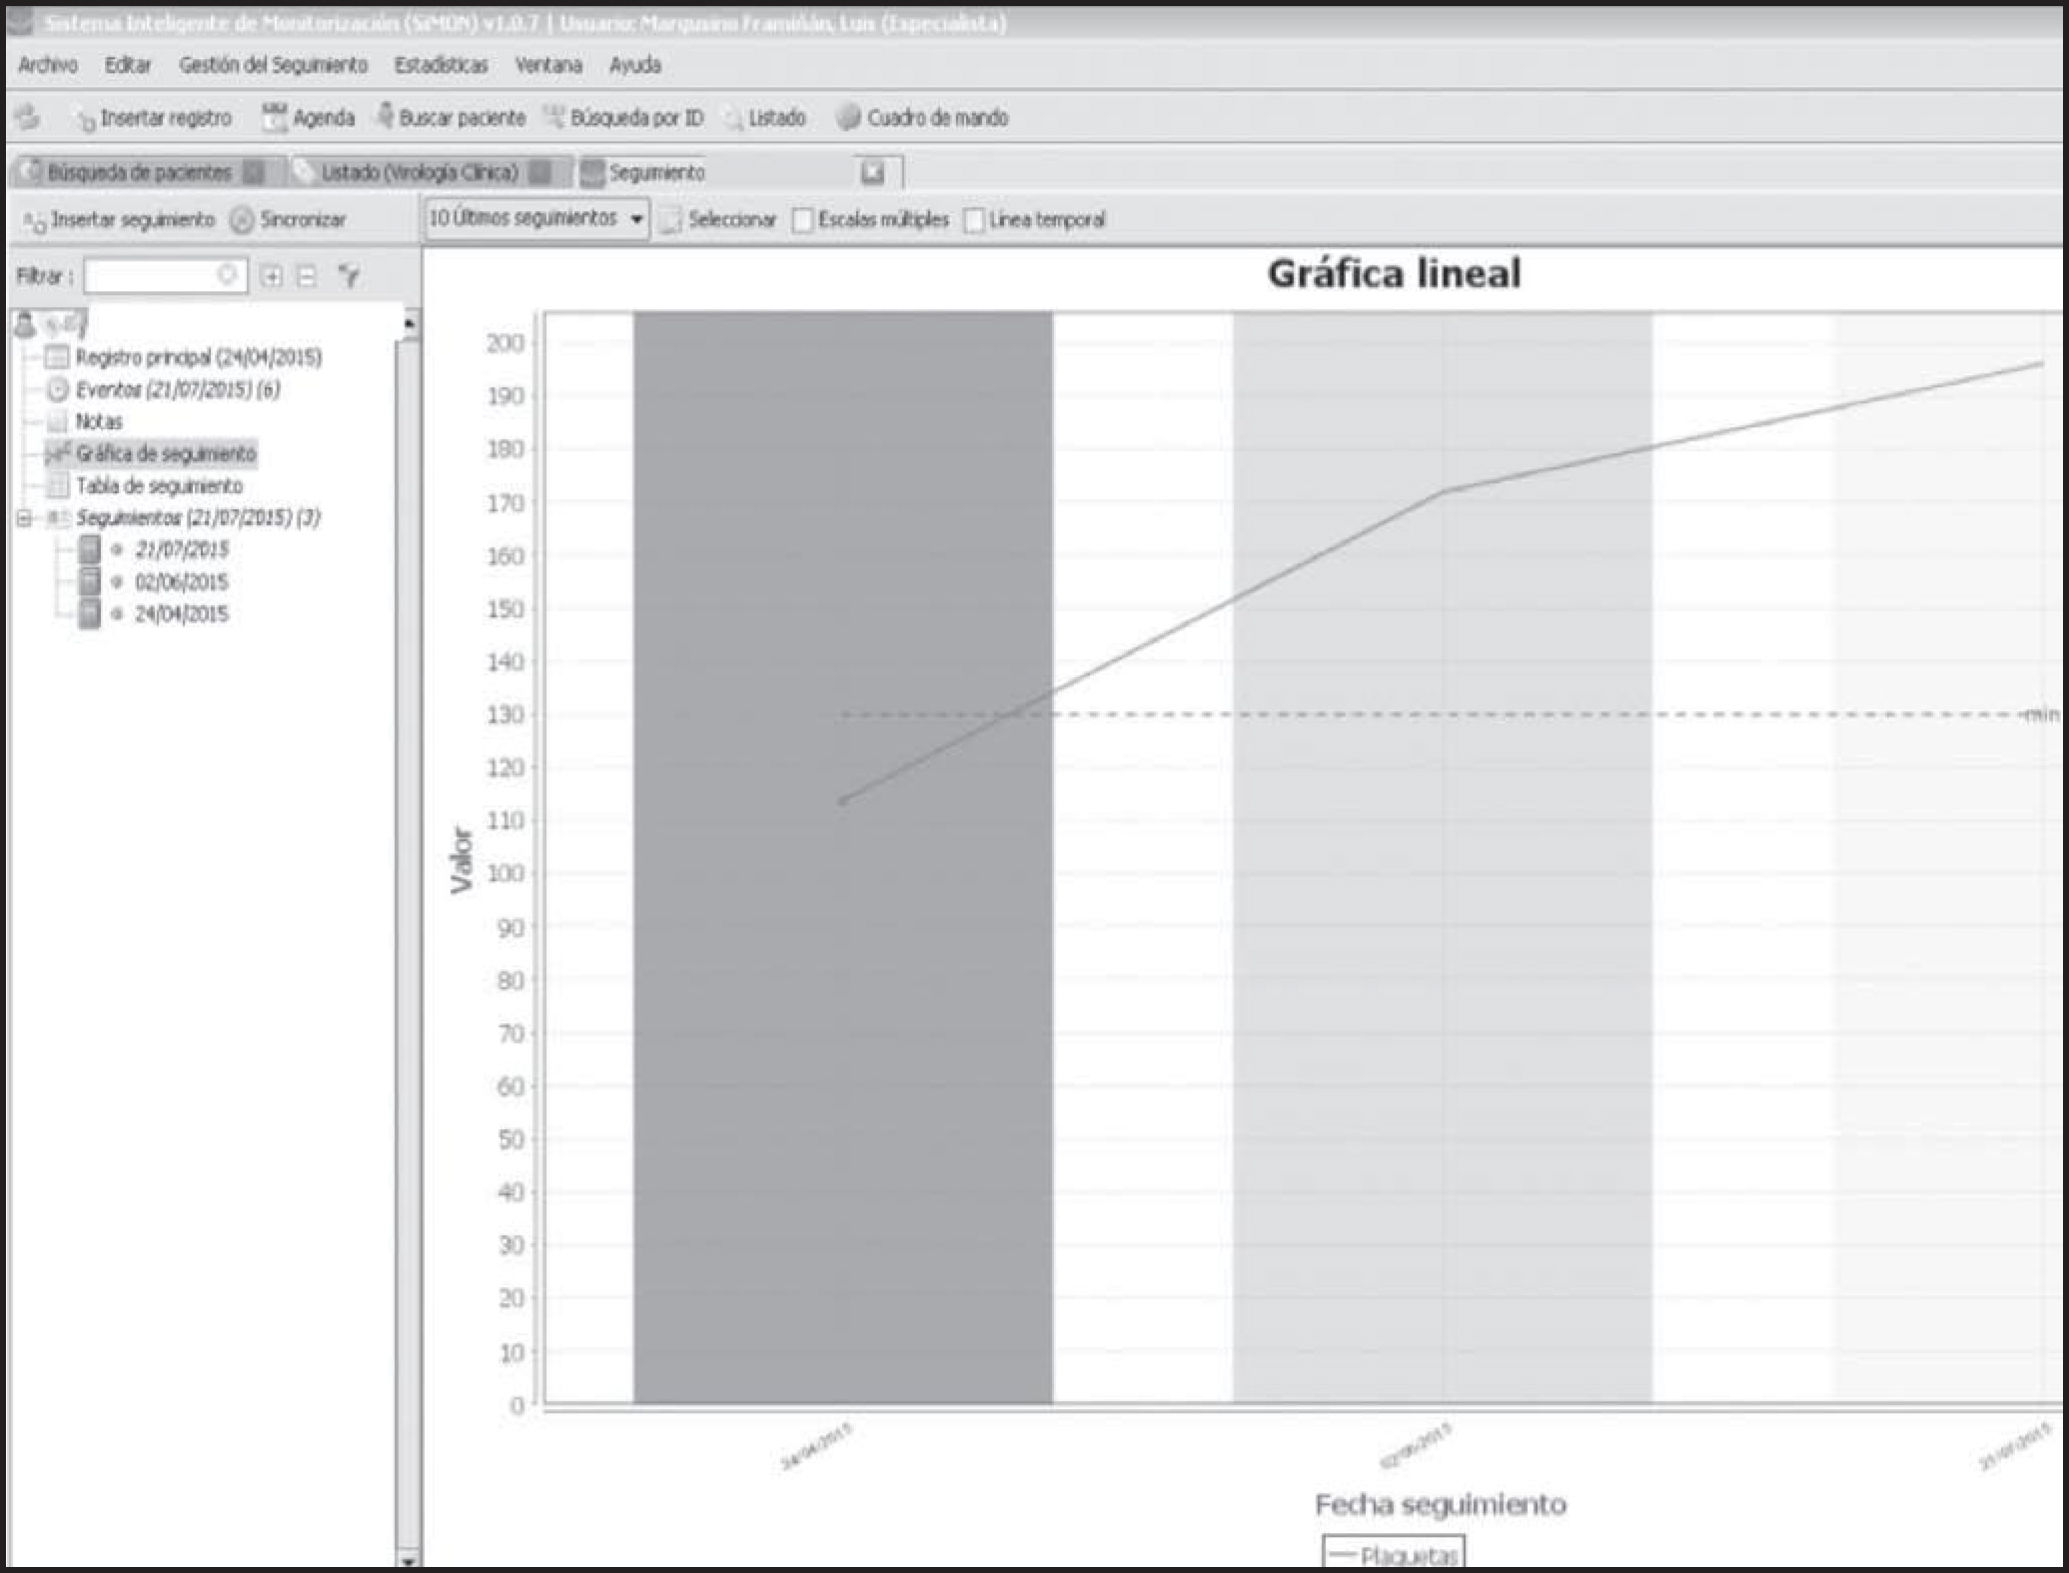
Task: Enable Escalas múltiples checkbox
Action: pyautogui.click(x=802, y=220)
